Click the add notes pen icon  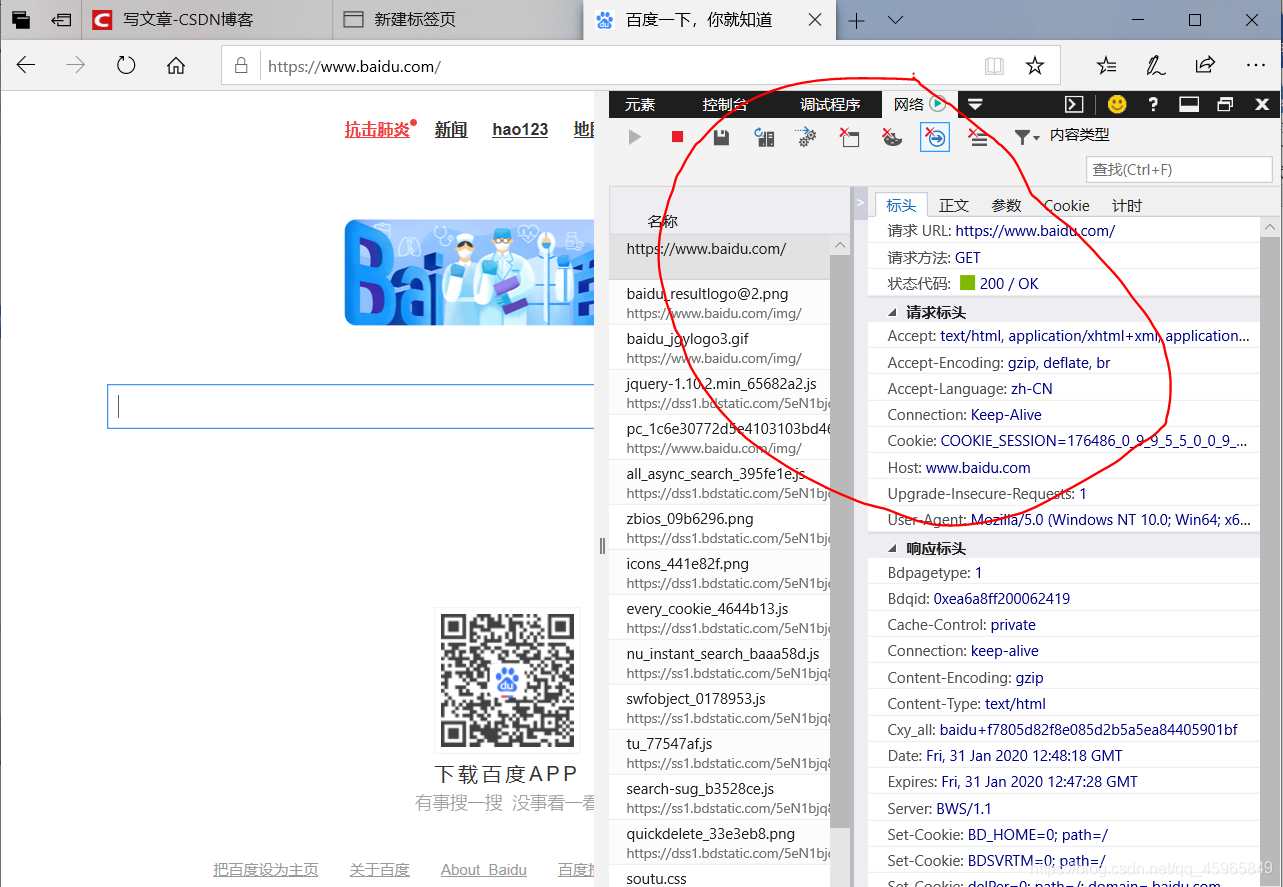tap(1155, 66)
